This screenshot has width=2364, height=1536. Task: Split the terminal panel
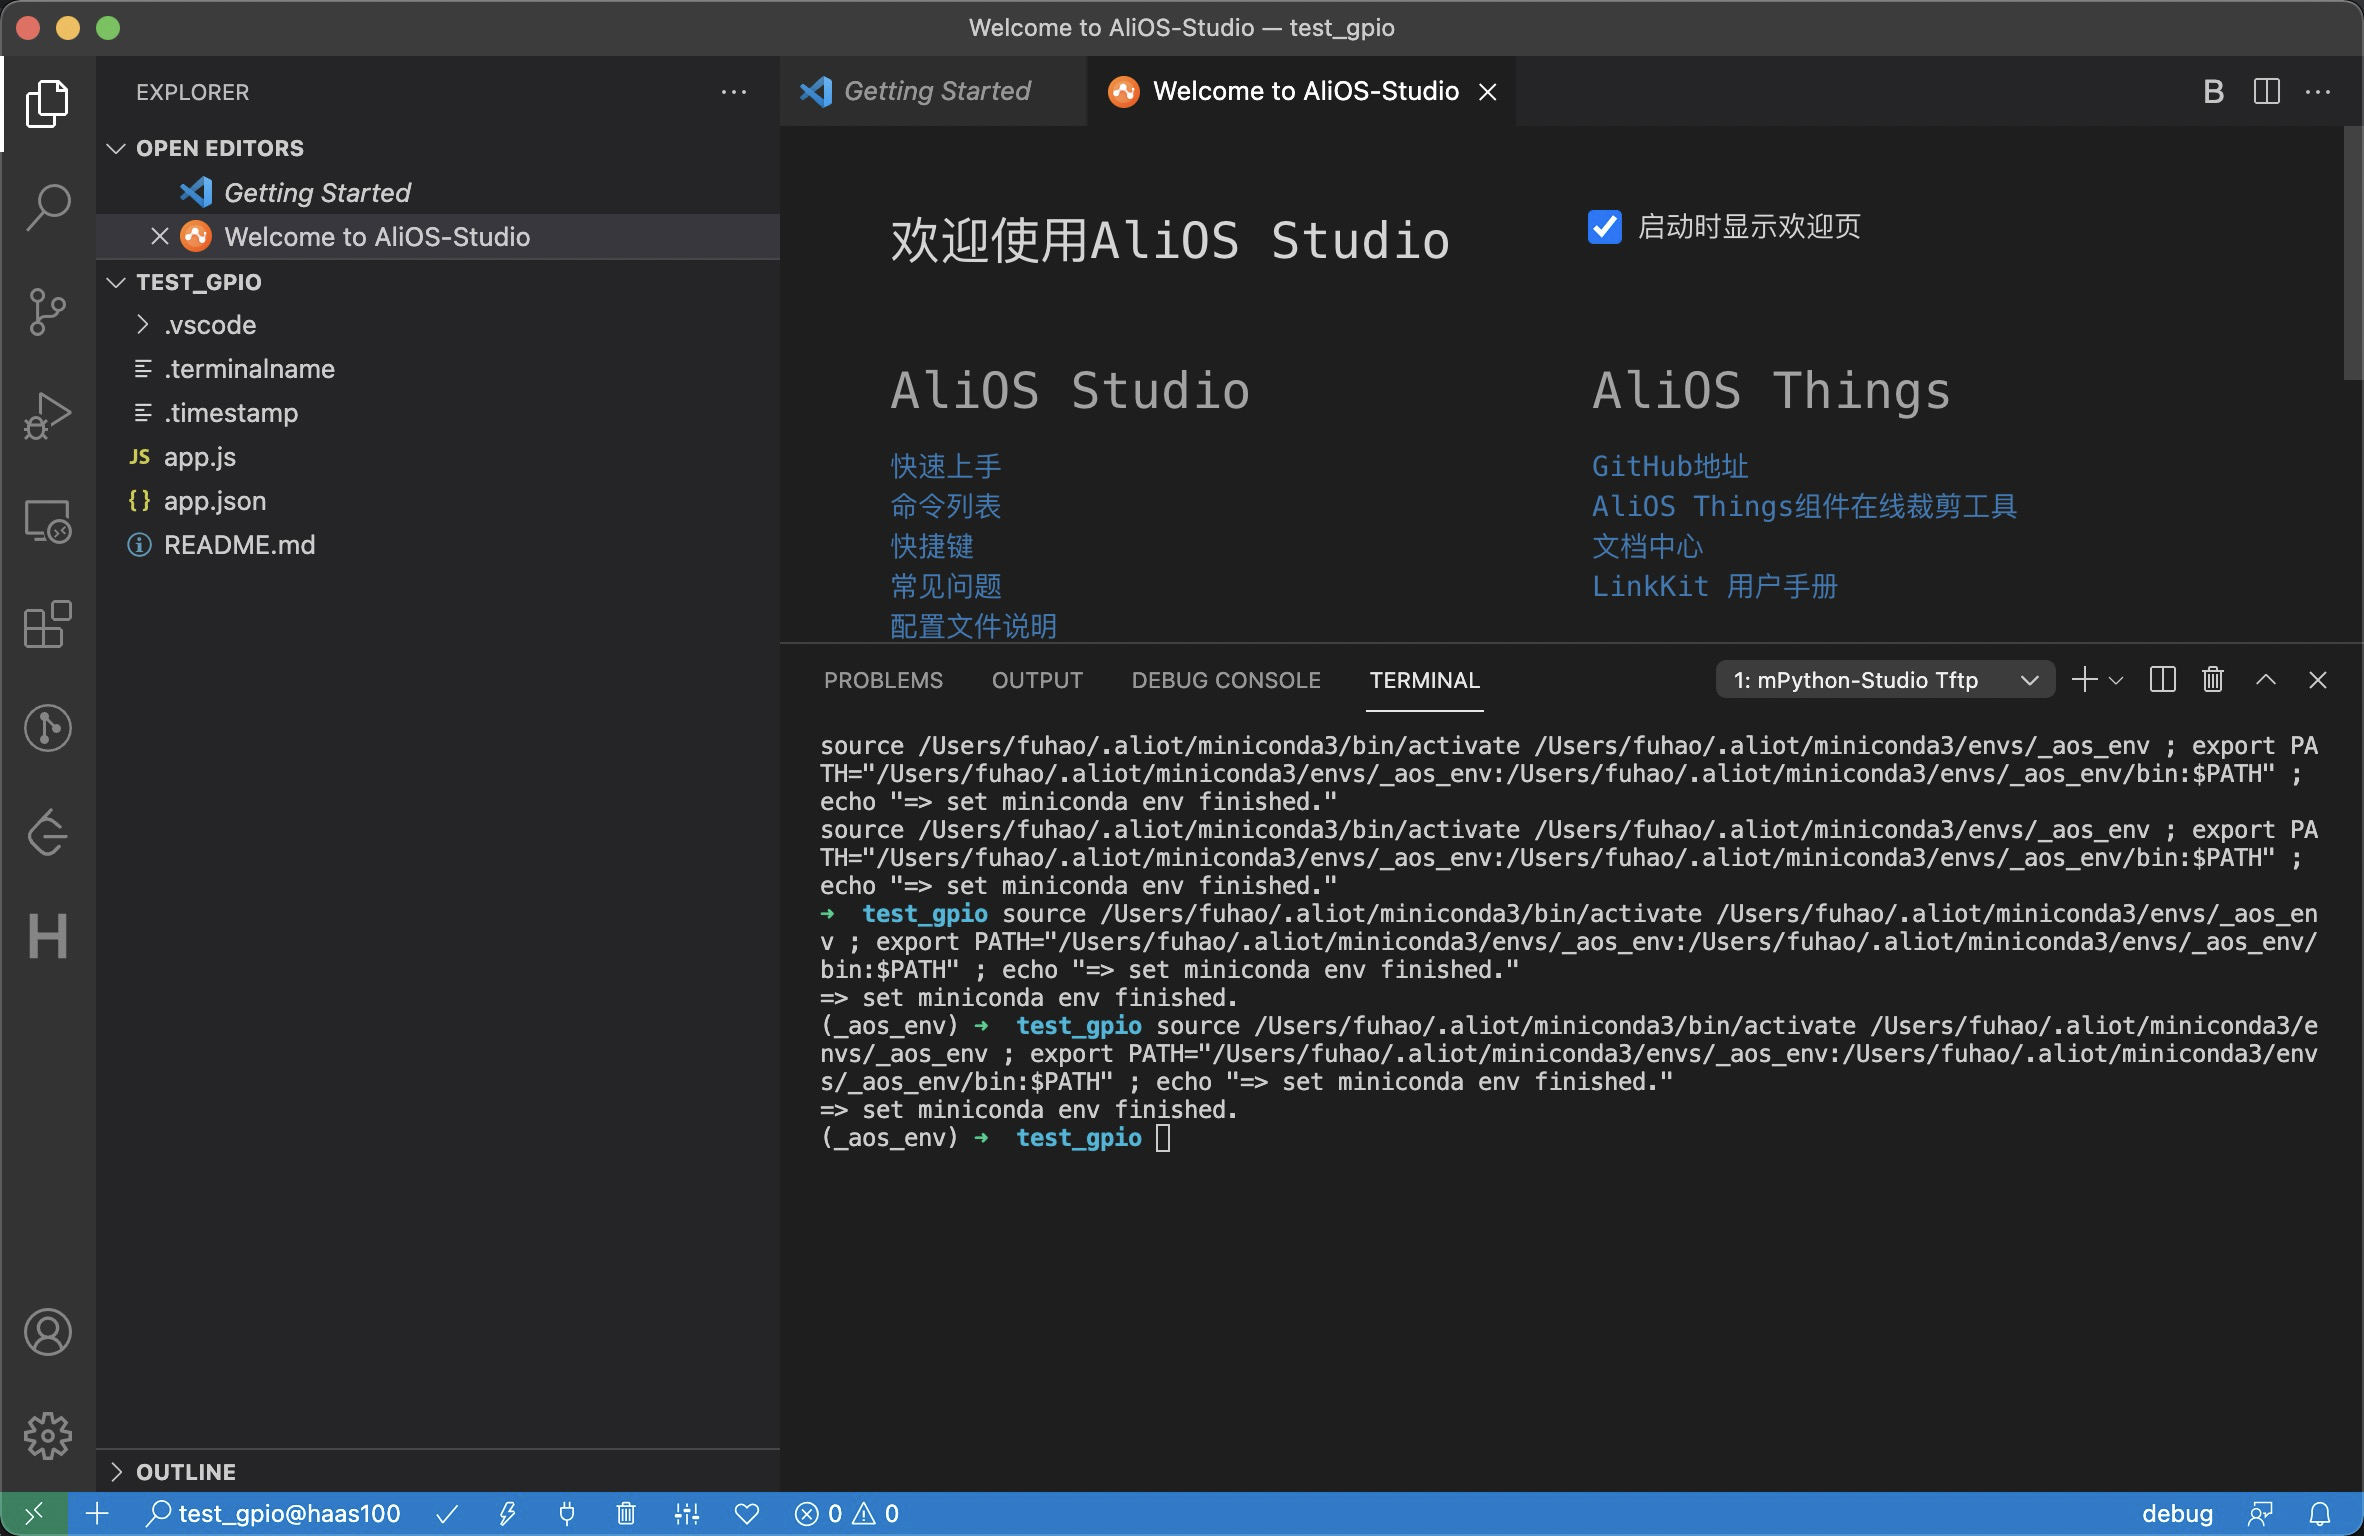coord(2162,680)
